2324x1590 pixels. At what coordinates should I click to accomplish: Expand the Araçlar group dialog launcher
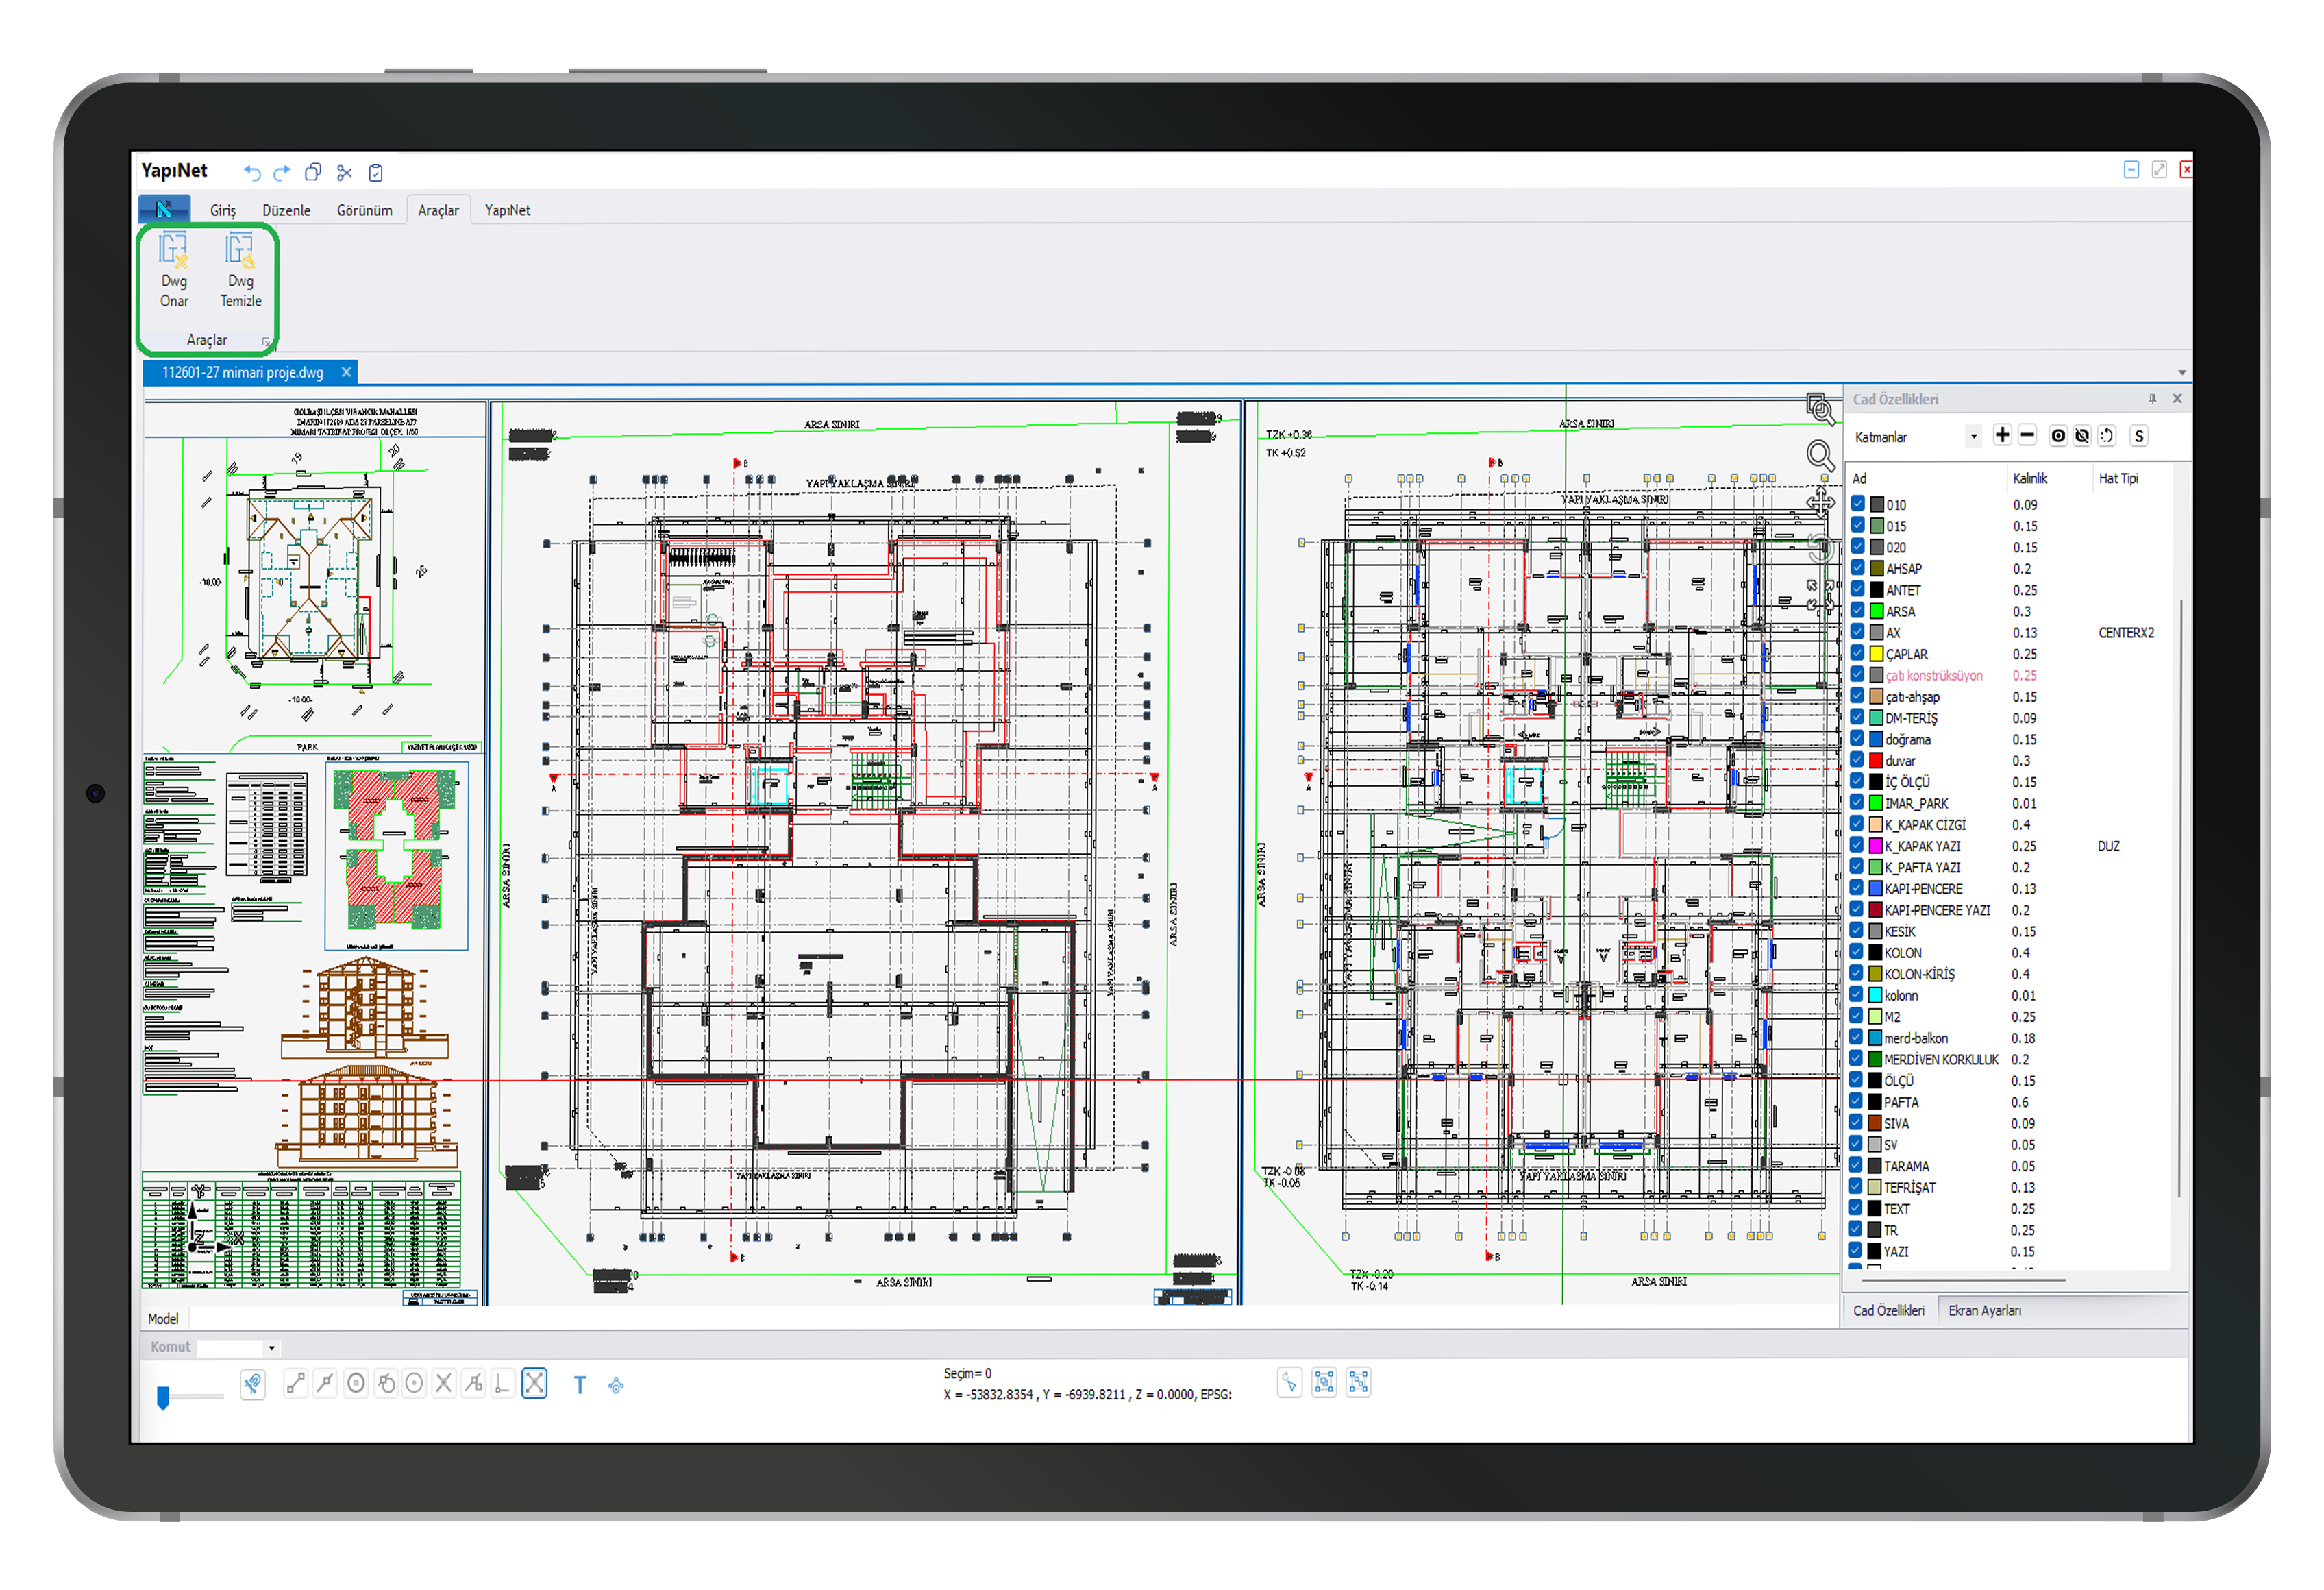pos(266,342)
